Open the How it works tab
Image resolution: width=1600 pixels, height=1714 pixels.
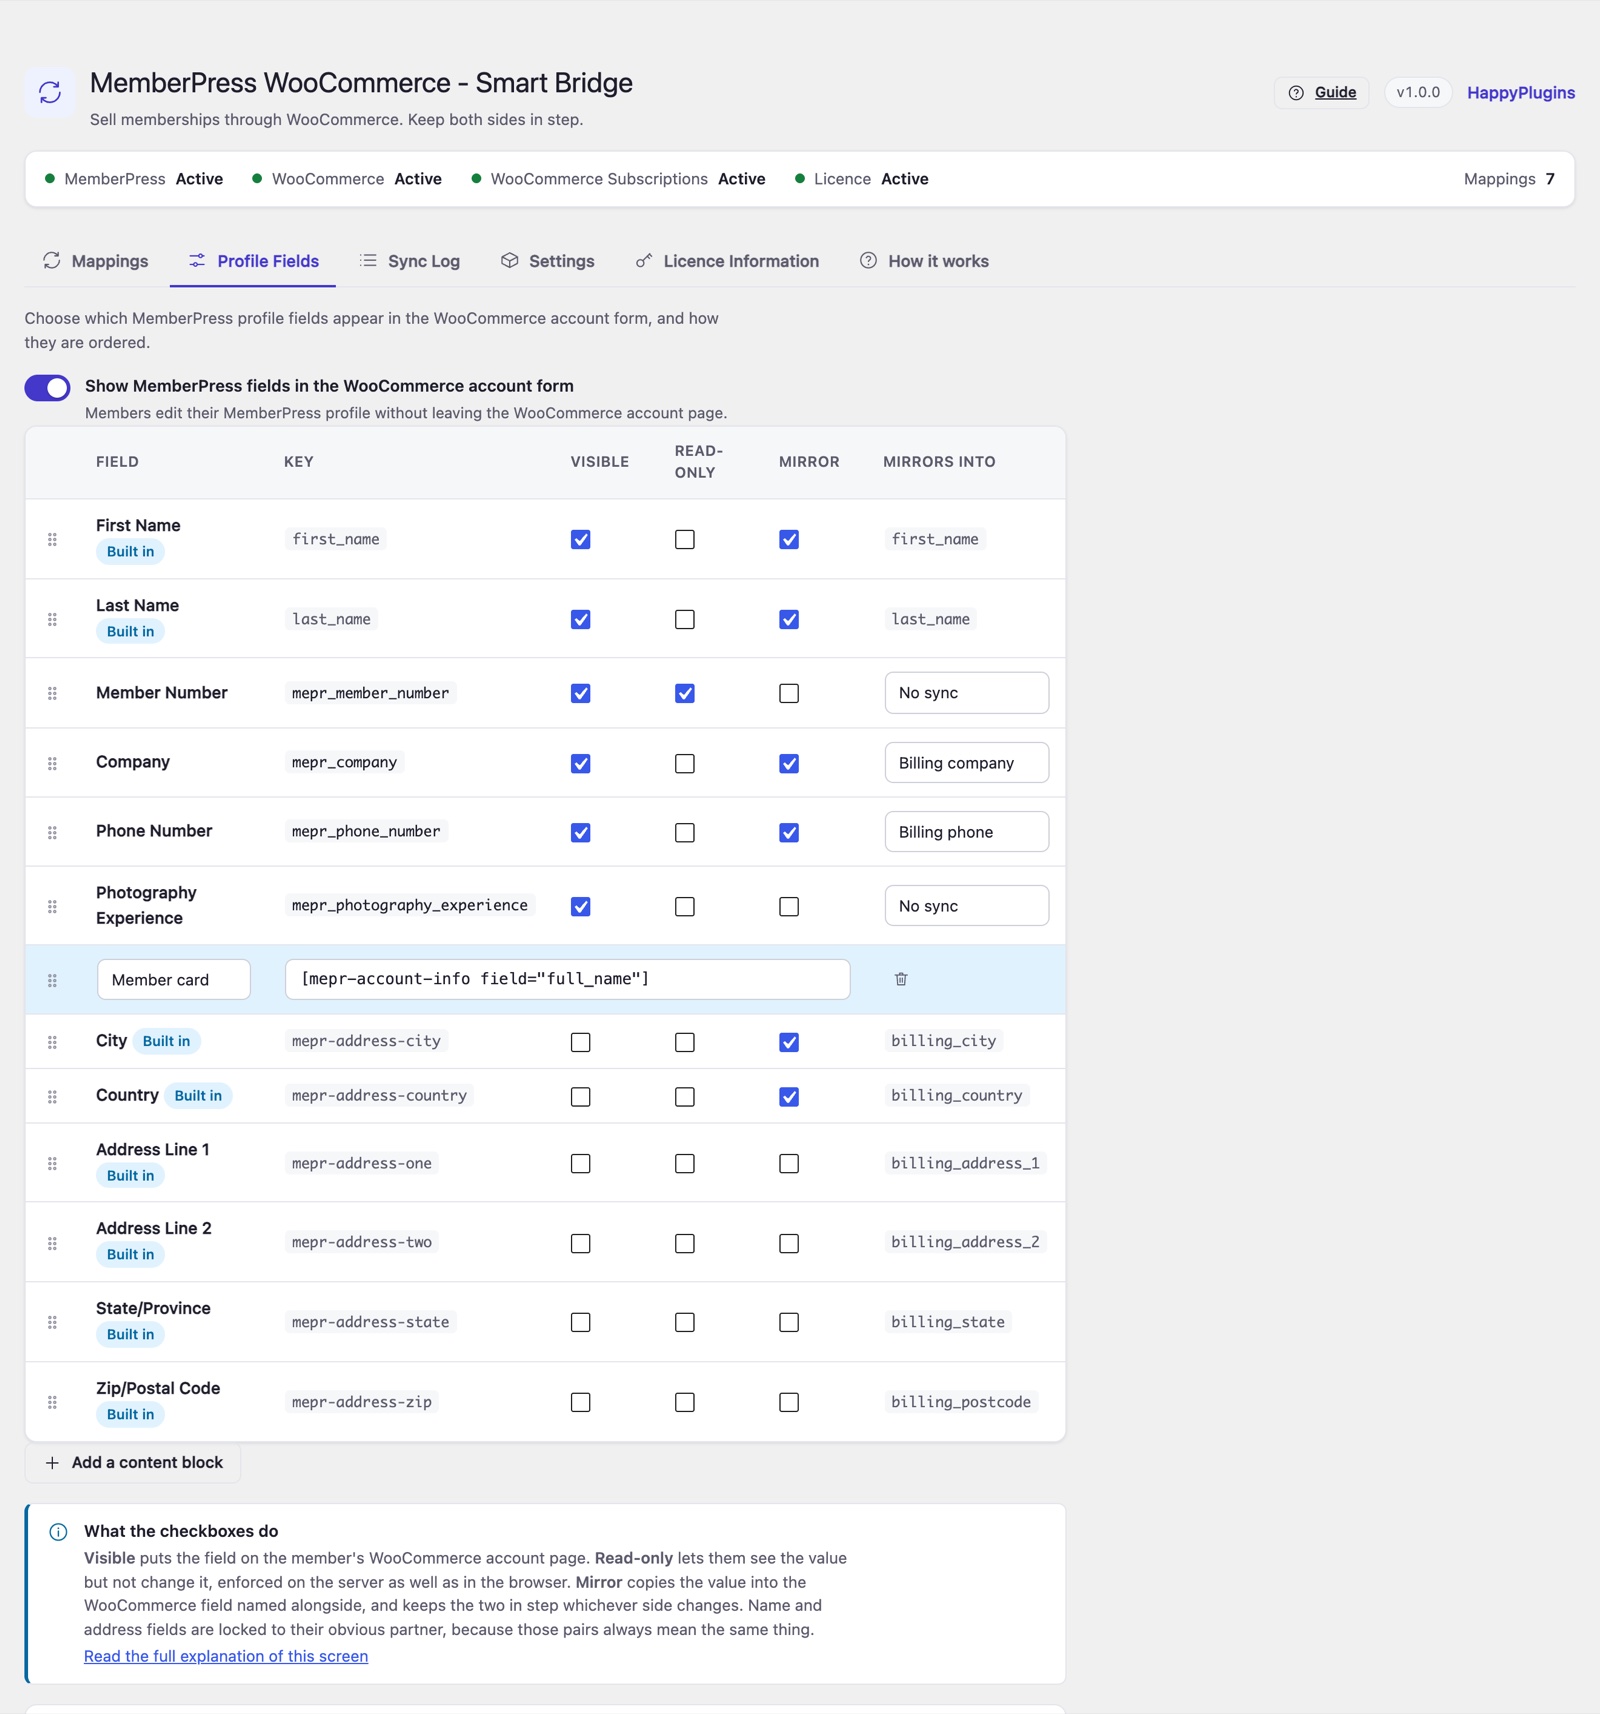(924, 261)
